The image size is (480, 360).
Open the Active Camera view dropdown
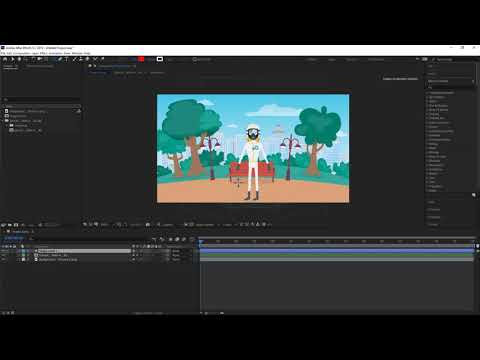click(206, 225)
